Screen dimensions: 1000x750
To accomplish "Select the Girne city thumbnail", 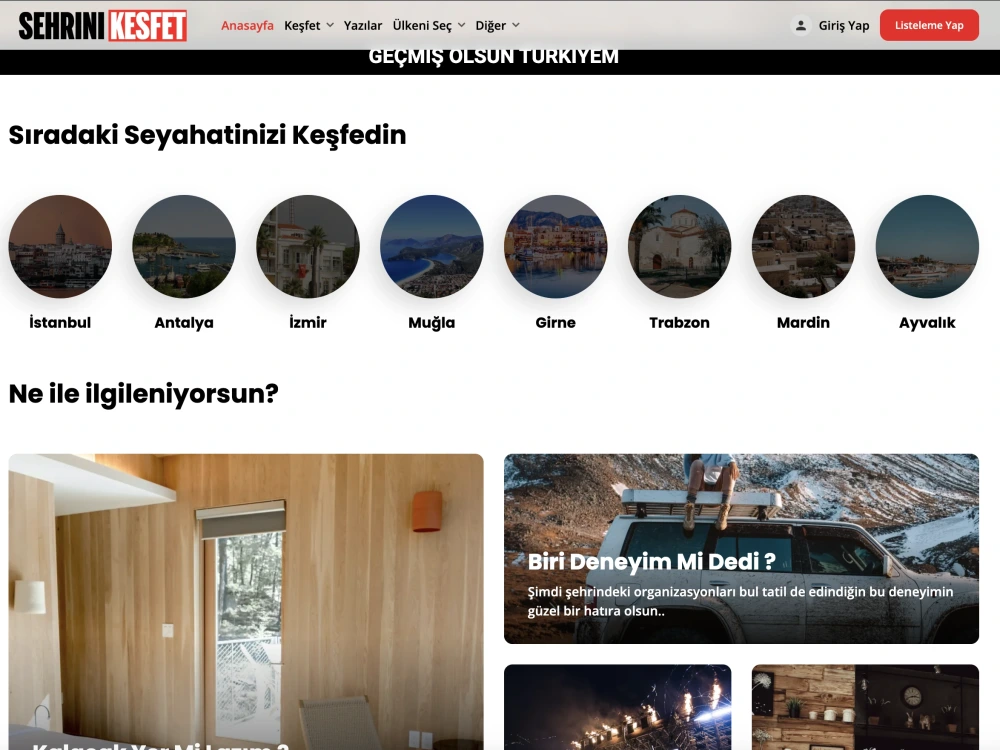I will (555, 246).
